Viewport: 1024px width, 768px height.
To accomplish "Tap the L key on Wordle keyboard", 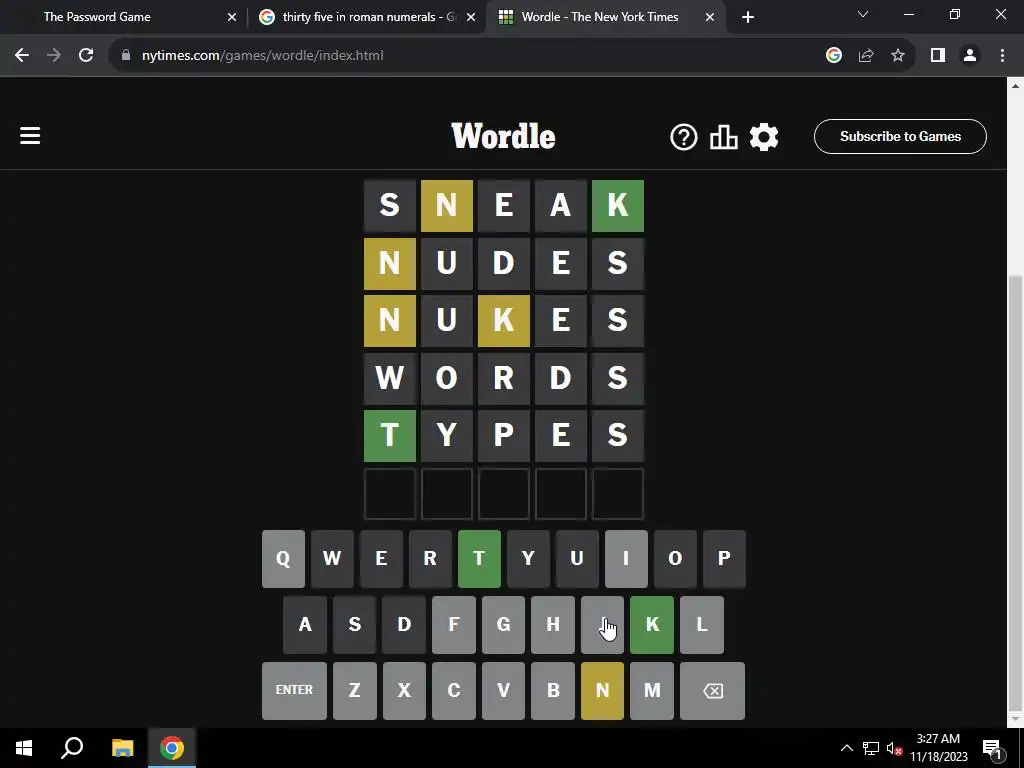I will pyautogui.click(x=702, y=624).
